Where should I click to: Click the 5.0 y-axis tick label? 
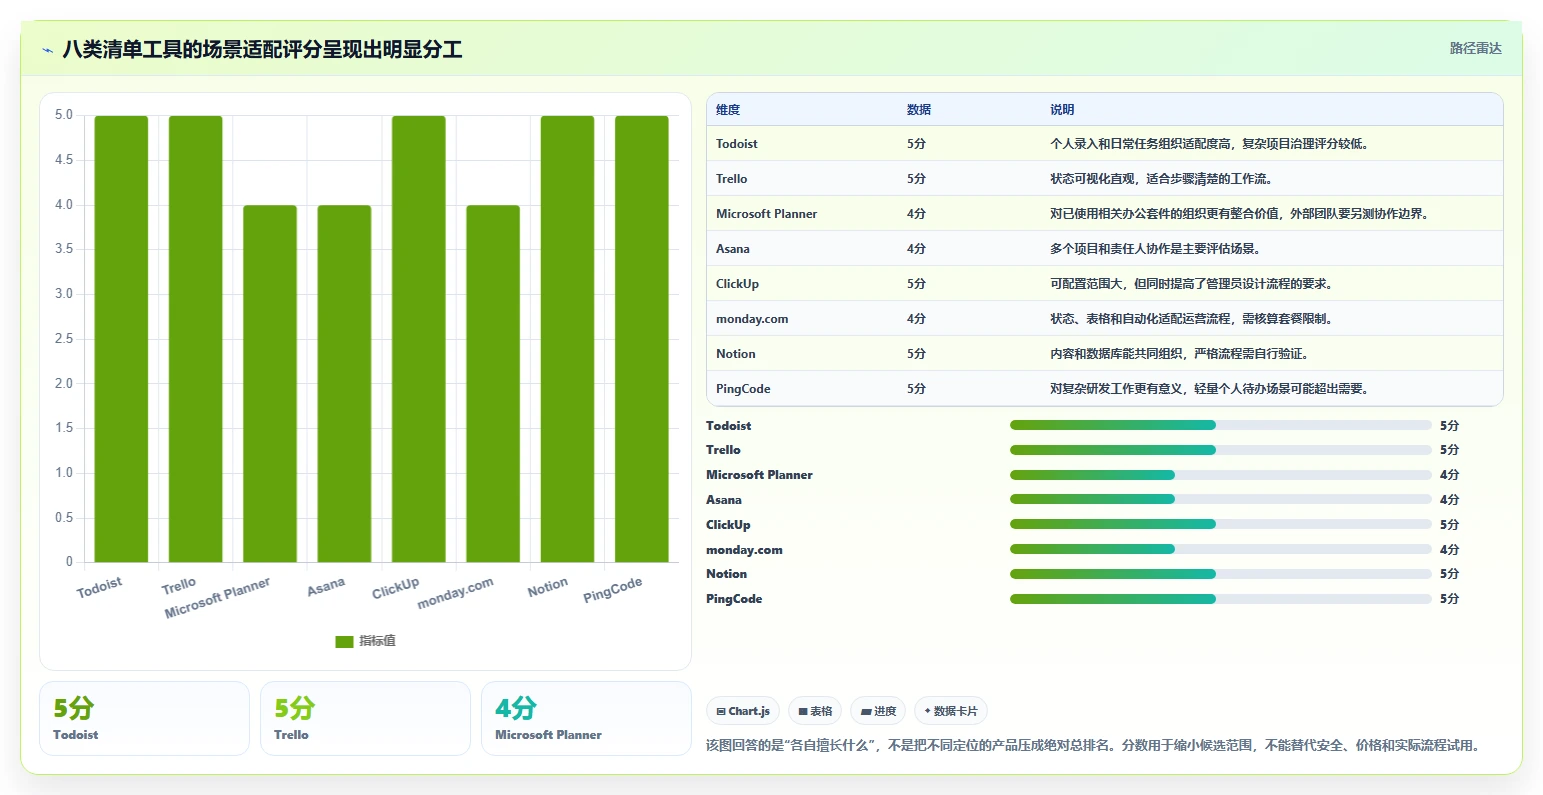(64, 115)
